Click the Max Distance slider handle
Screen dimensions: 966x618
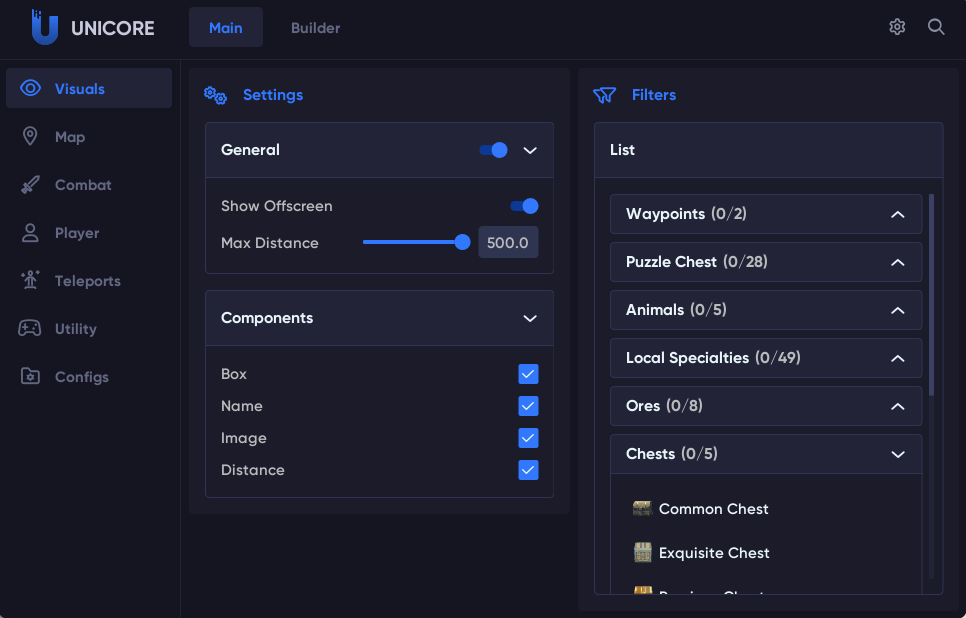(462, 242)
